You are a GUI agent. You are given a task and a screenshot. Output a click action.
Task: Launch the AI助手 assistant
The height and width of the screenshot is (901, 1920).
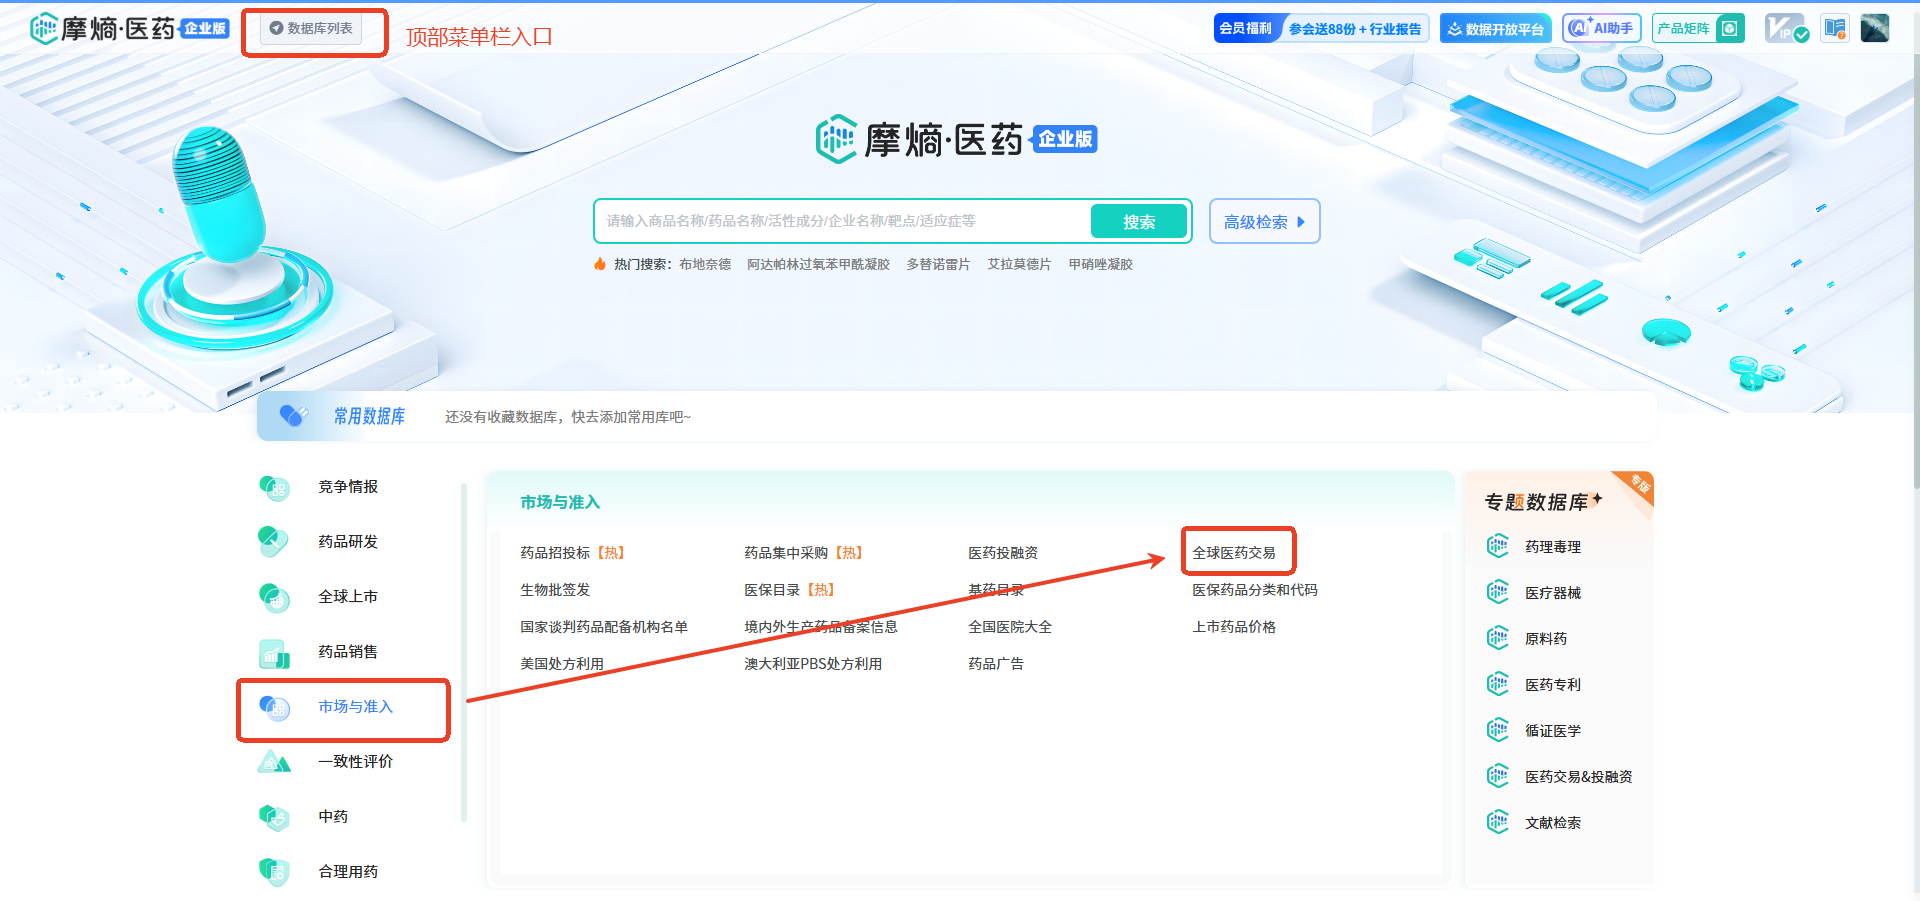(x=1601, y=28)
